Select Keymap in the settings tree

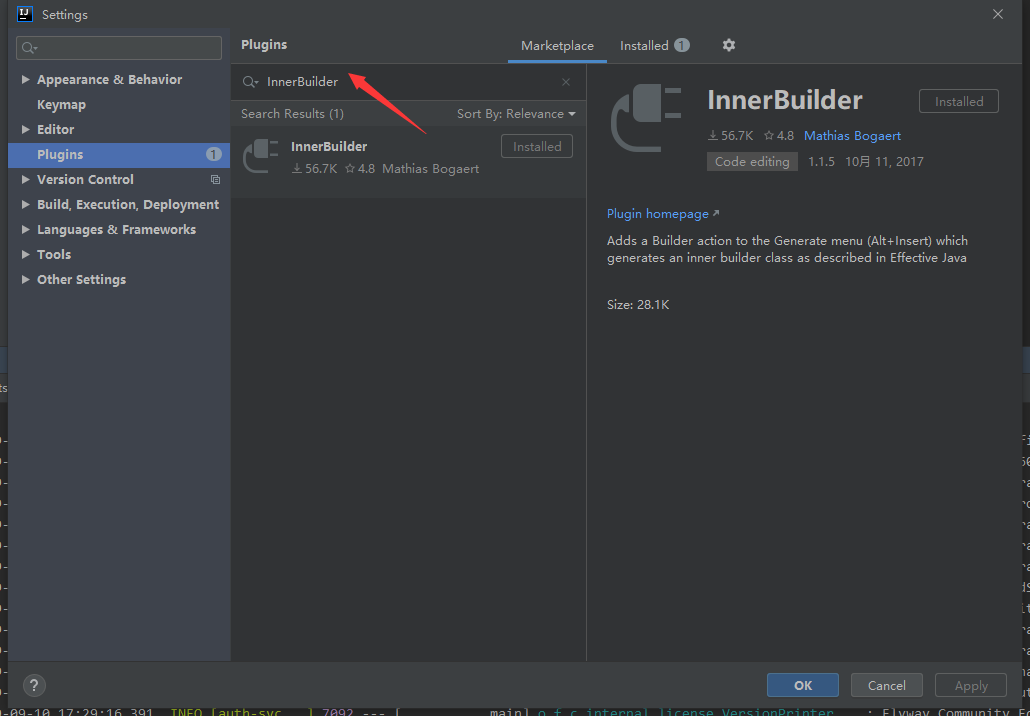click(61, 104)
